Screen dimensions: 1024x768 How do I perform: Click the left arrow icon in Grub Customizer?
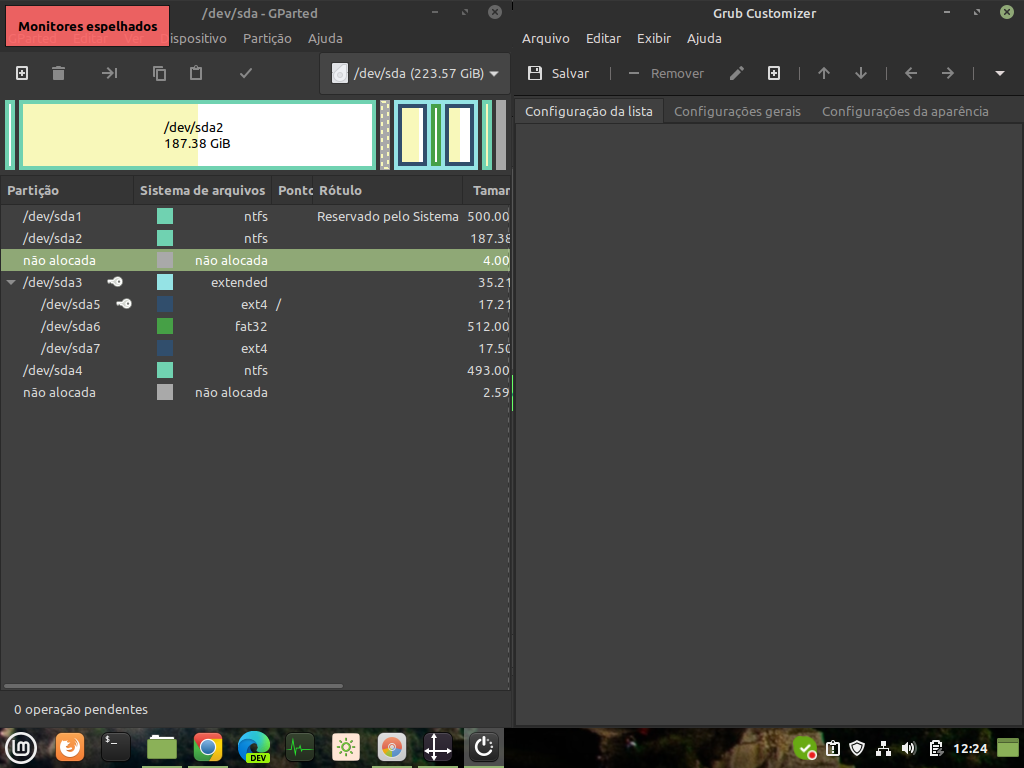point(911,73)
